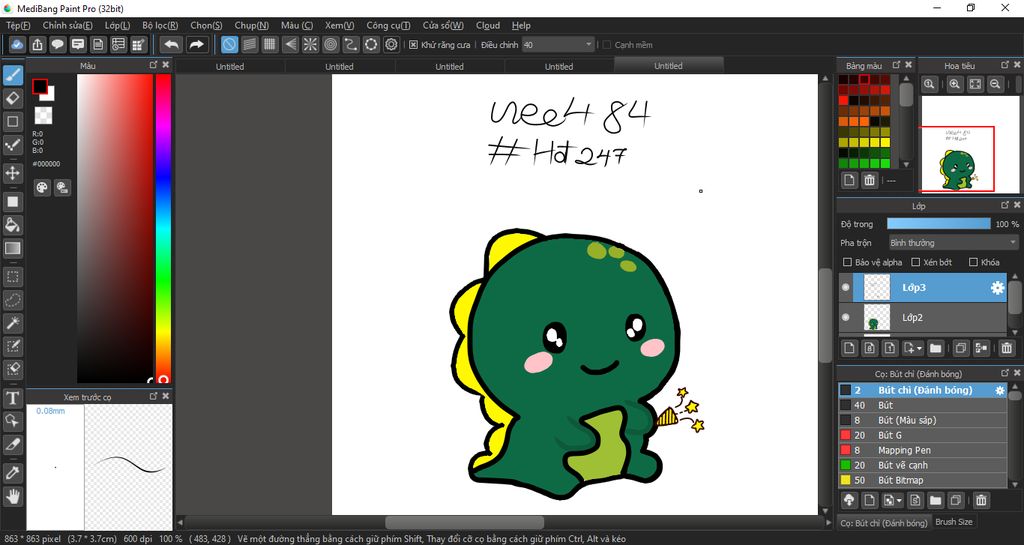The height and width of the screenshot is (545, 1024).
Task: Fit navigator view to screen
Action: click(975, 84)
